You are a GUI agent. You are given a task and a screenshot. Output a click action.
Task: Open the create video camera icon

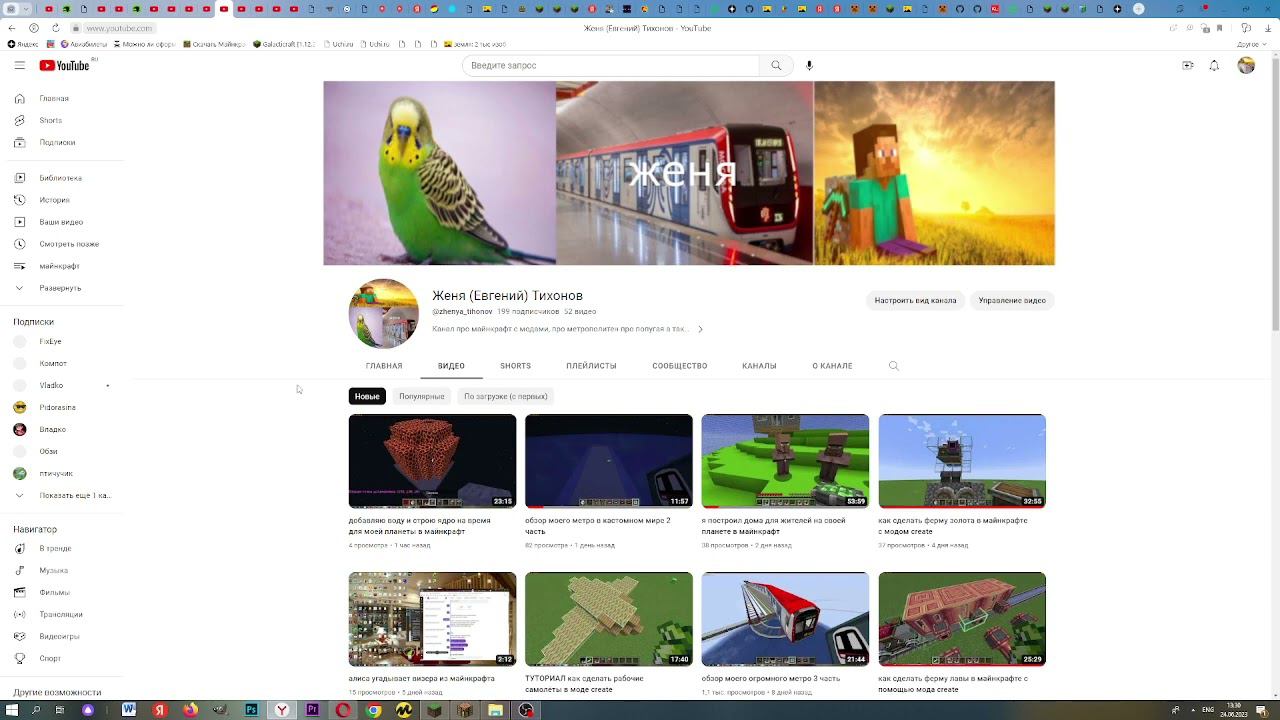(1188, 65)
